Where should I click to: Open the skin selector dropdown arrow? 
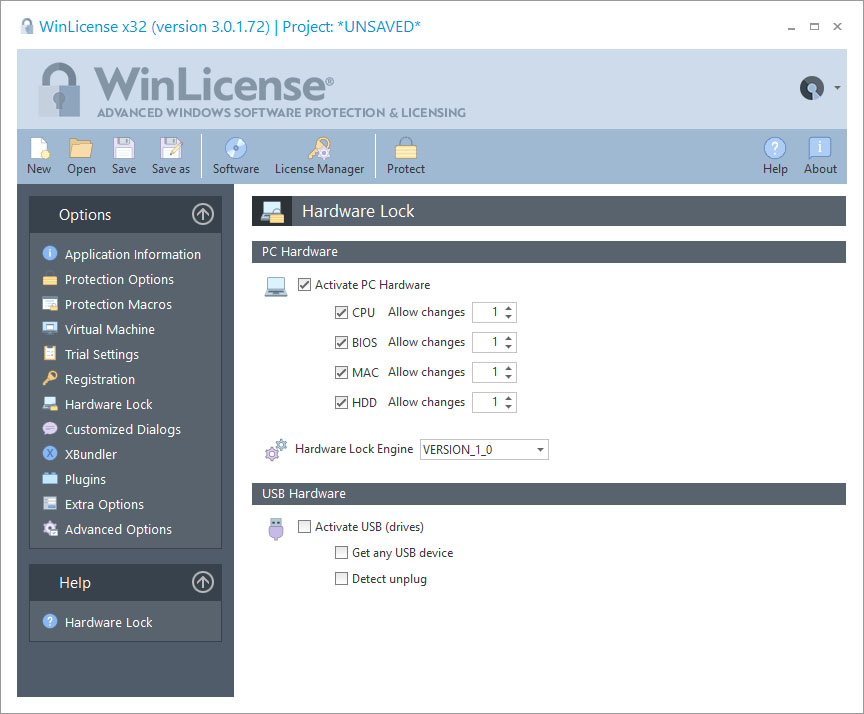[x=837, y=88]
